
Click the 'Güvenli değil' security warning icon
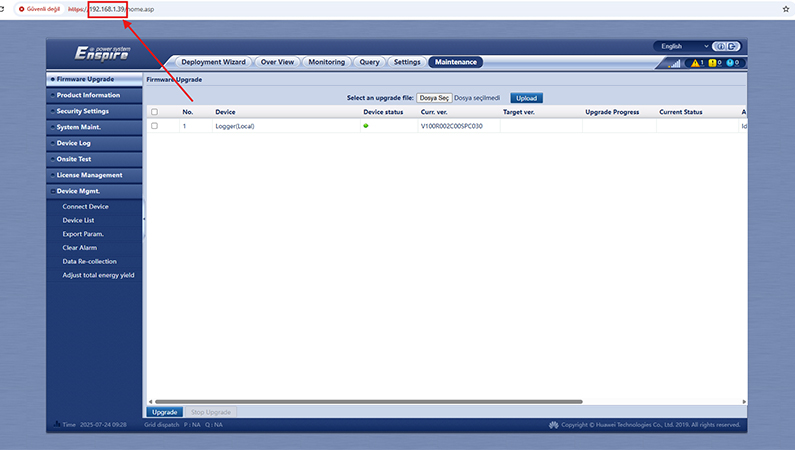[x=21, y=9]
